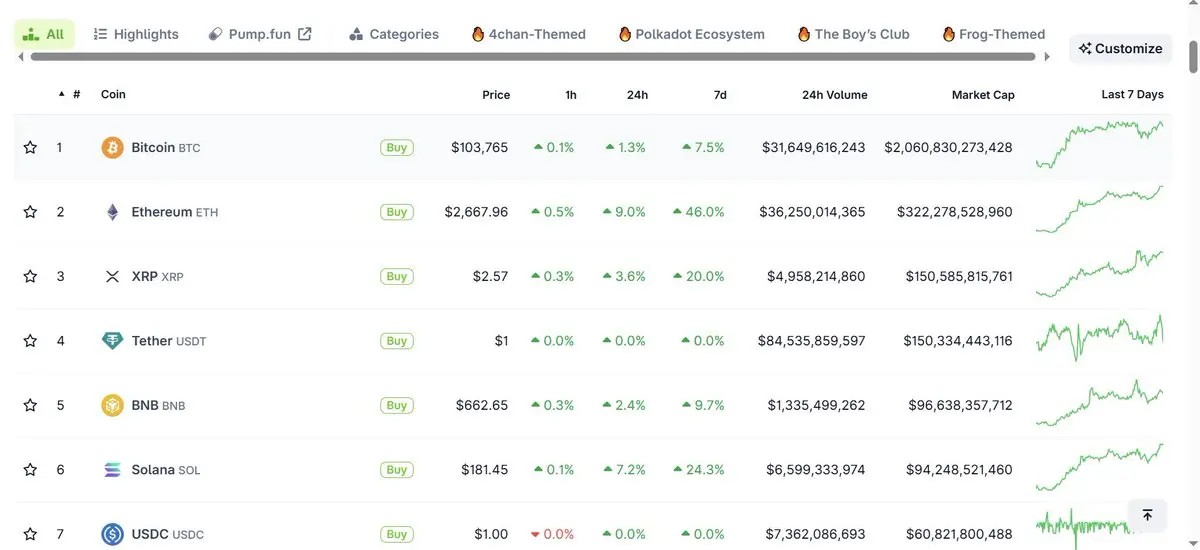Open the Customize button
The height and width of the screenshot is (550, 1200).
coord(1120,48)
